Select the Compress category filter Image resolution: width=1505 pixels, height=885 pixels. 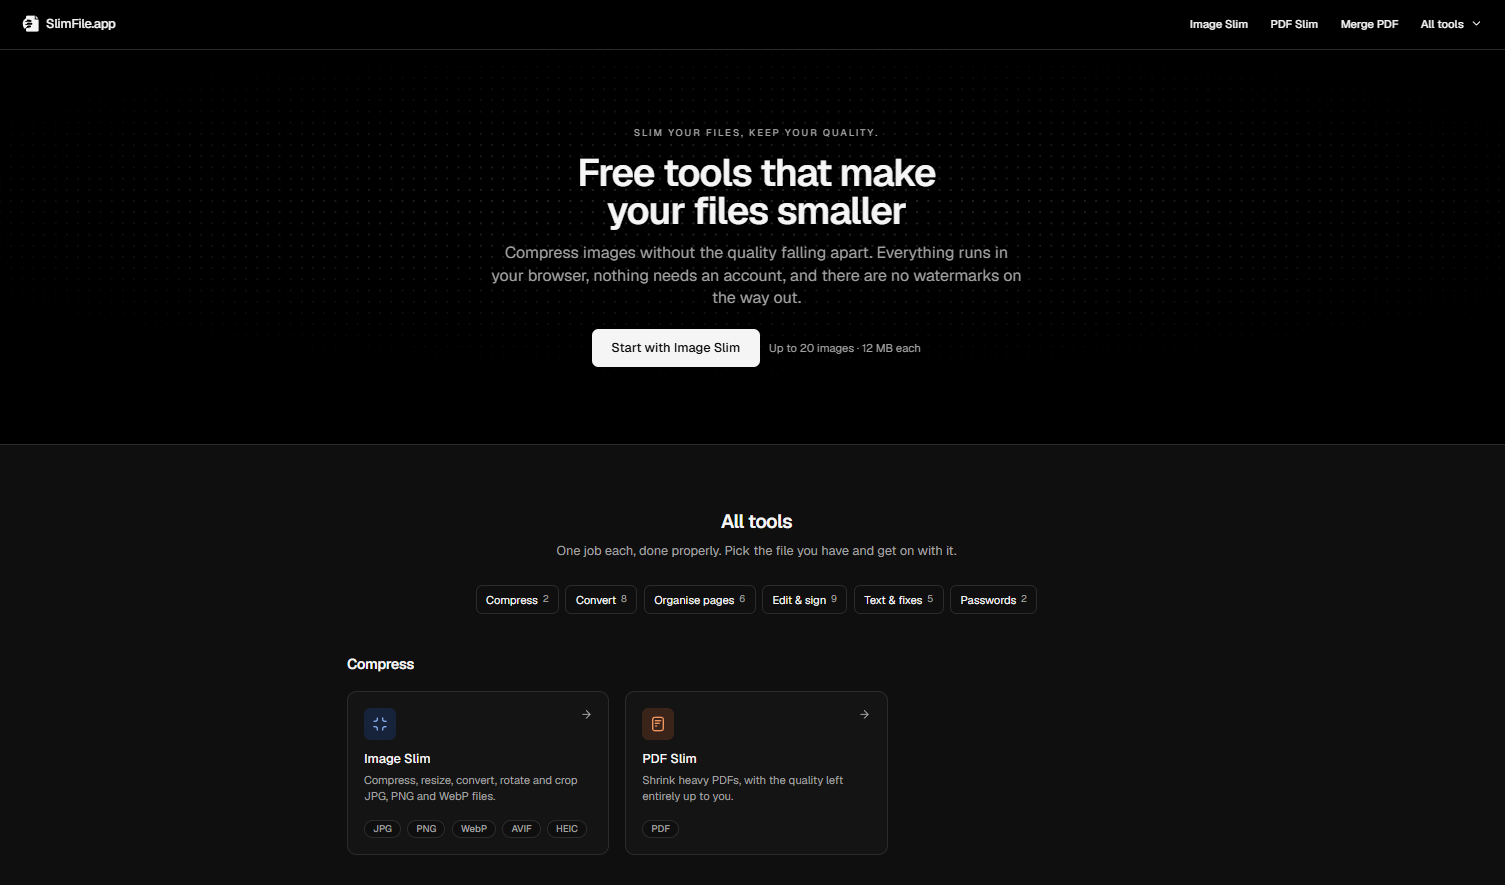point(517,600)
